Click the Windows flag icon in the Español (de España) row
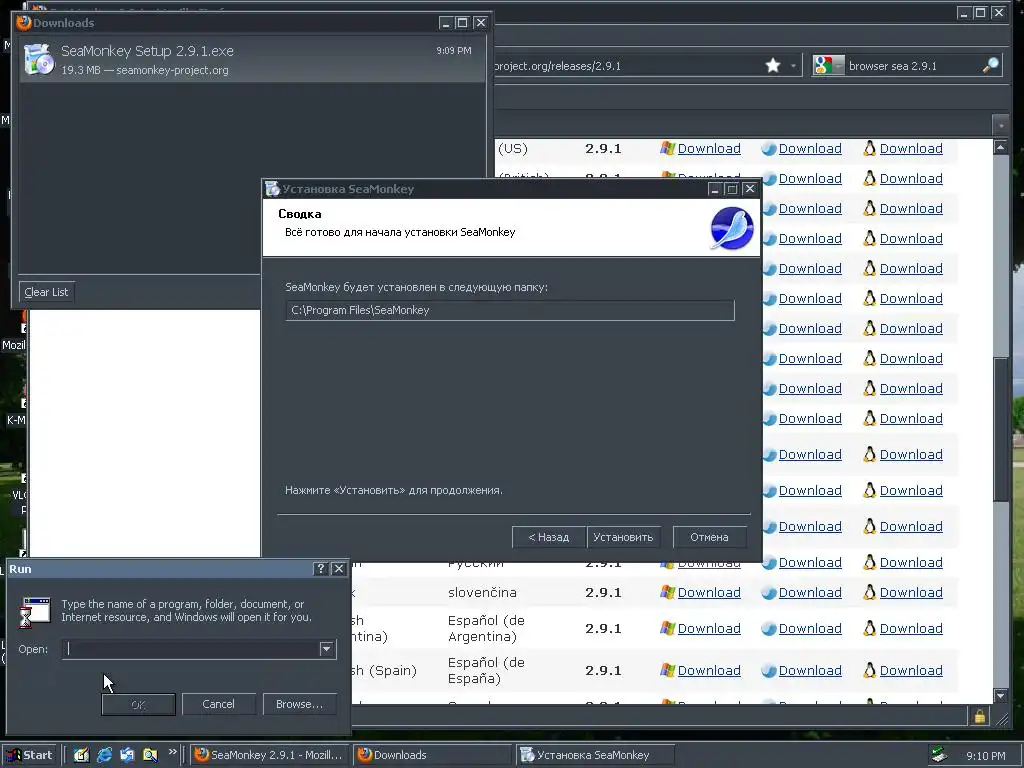This screenshot has width=1024, height=768. pyautogui.click(x=667, y=670)
